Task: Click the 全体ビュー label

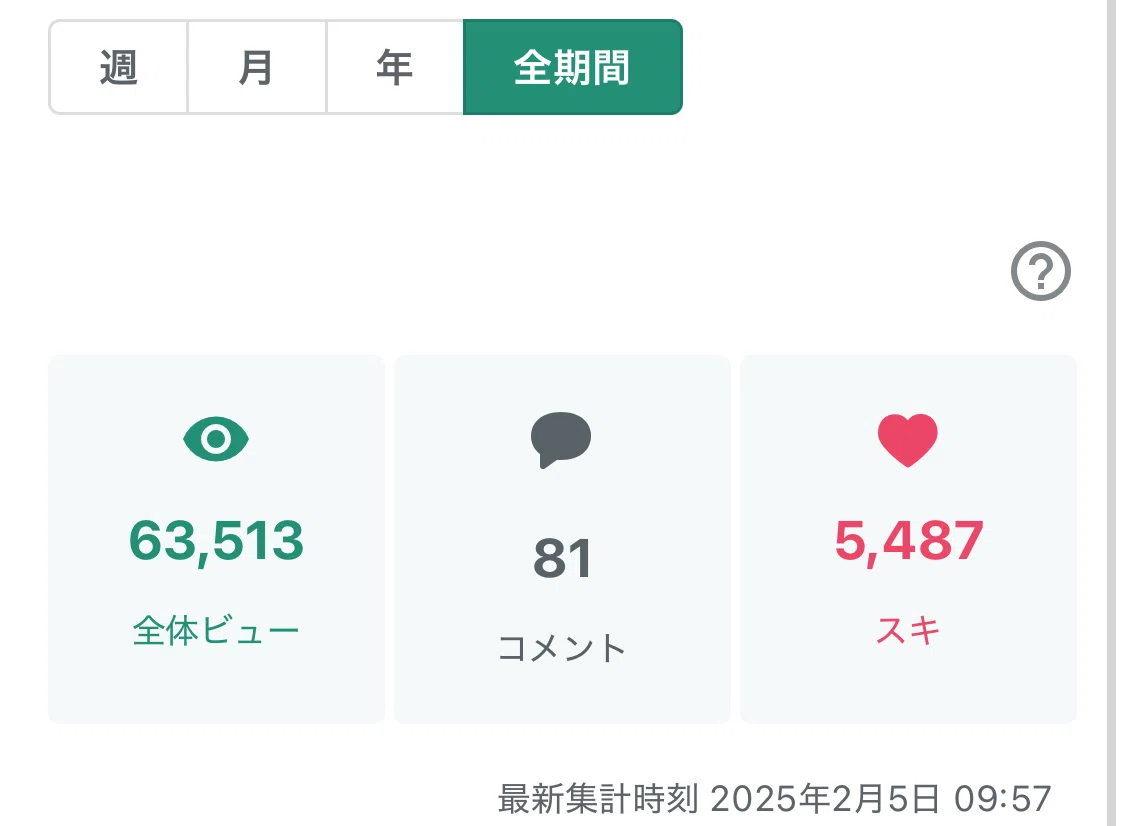Action: pos(216,631)
